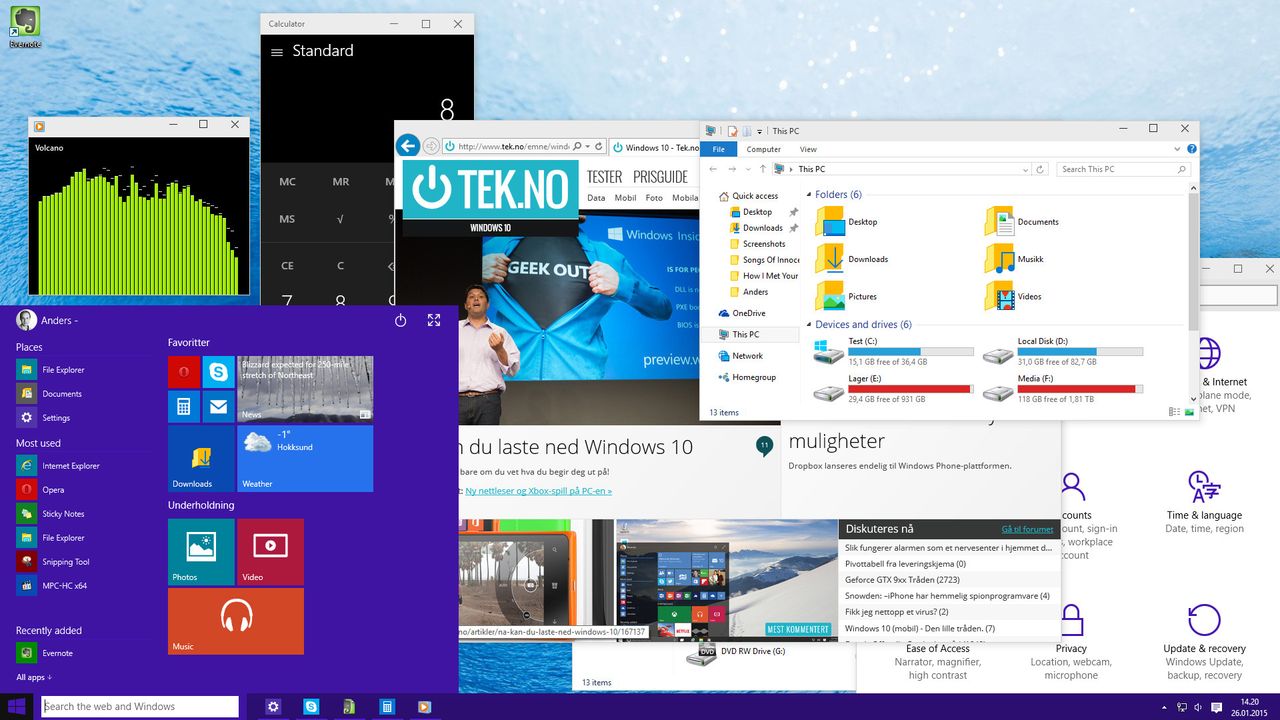
Task: Collapse the Folders (6) group
Action: point(809,195)
